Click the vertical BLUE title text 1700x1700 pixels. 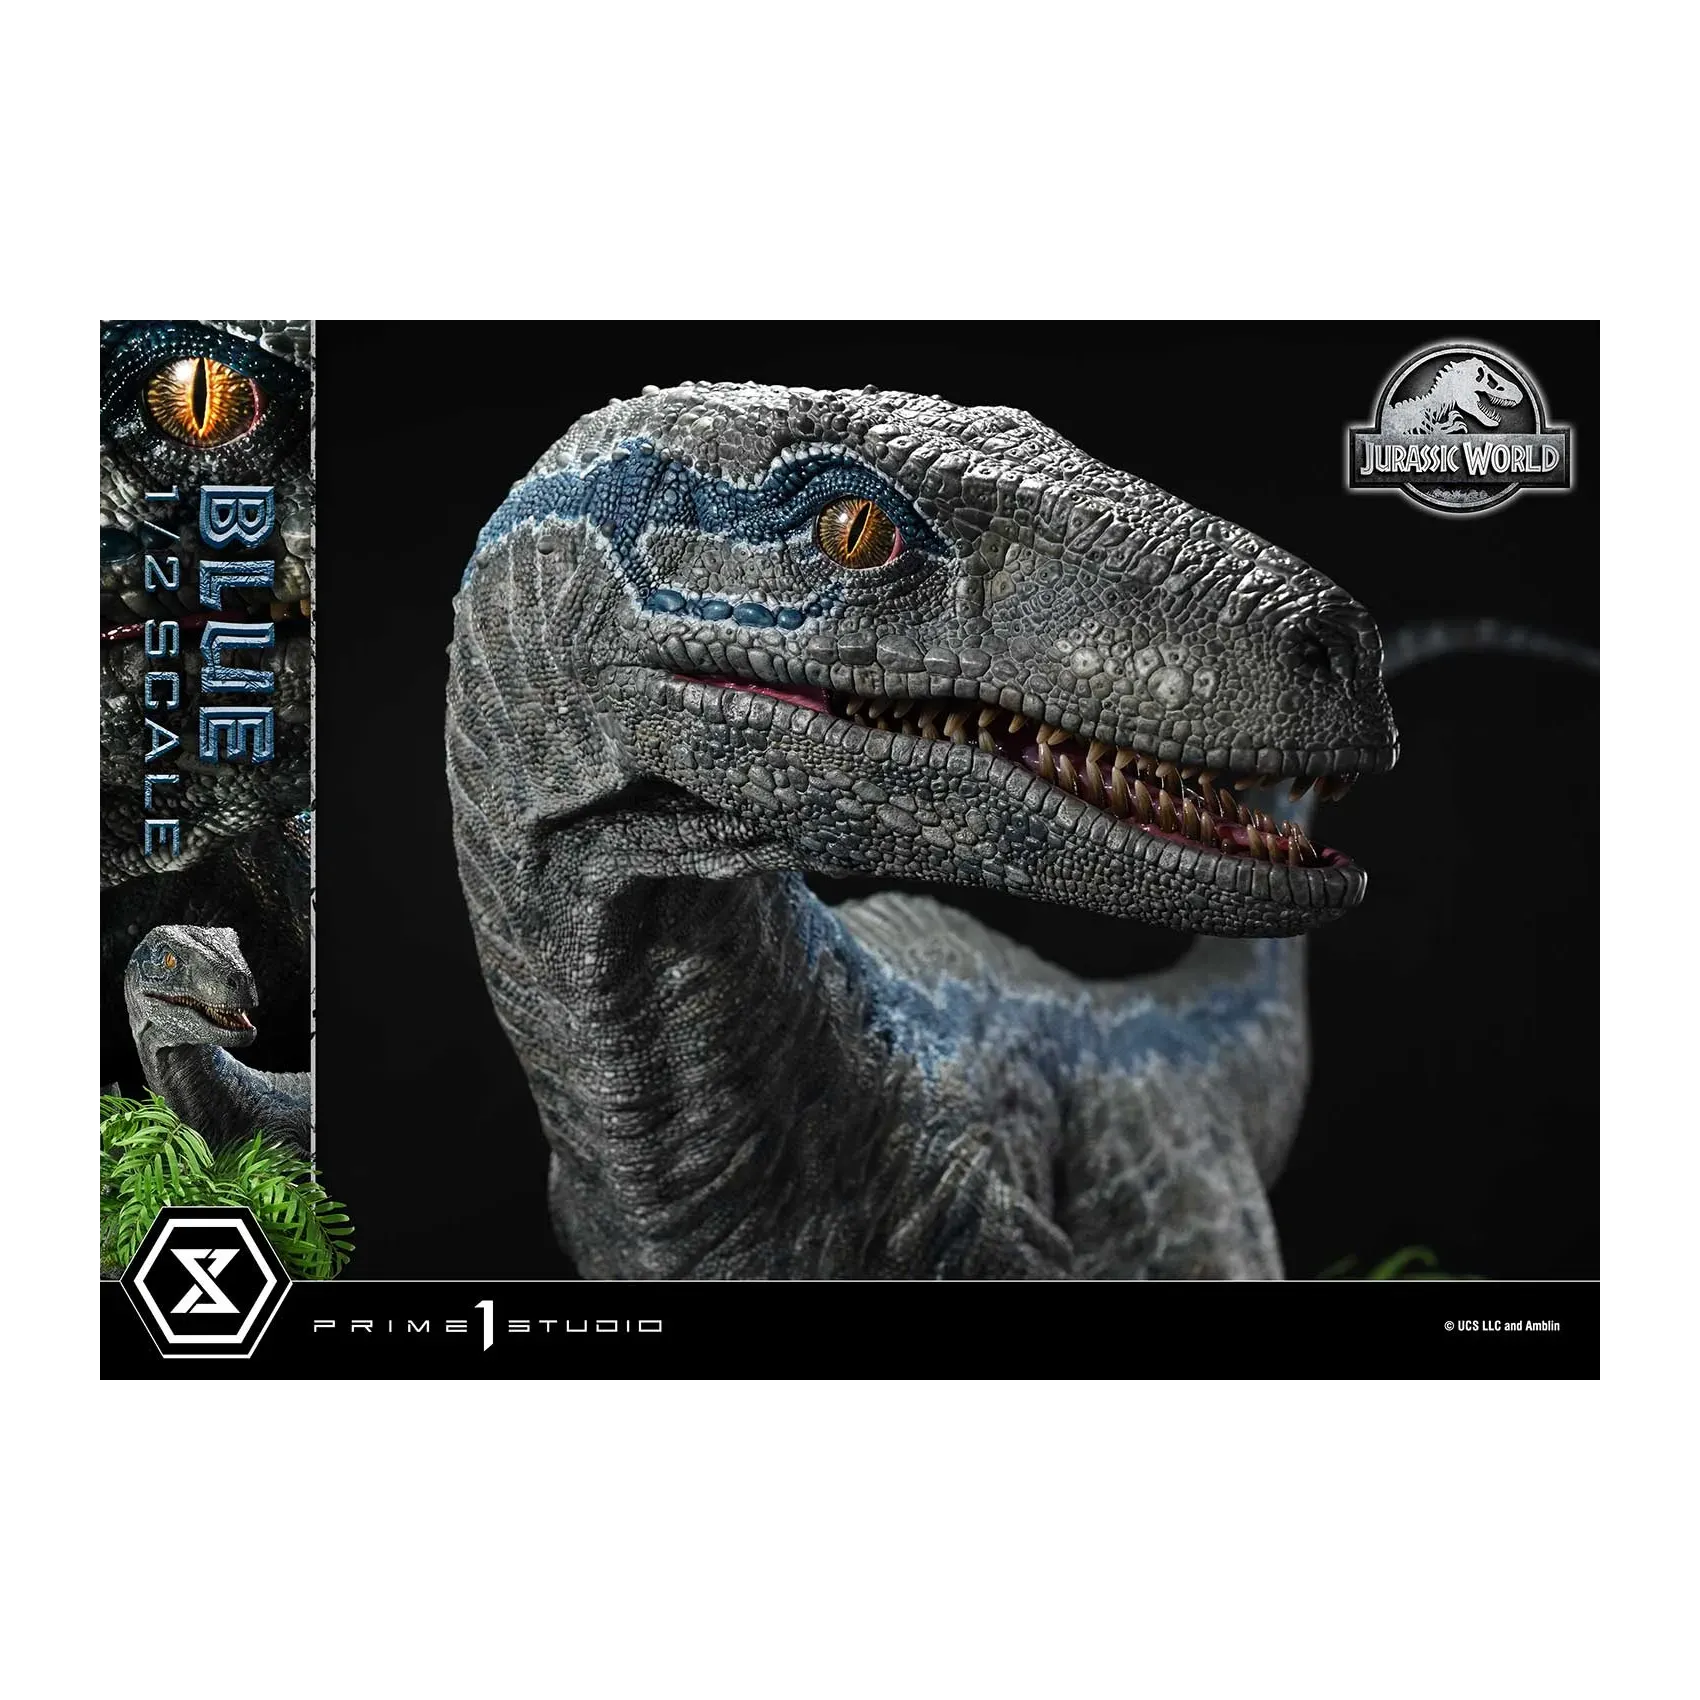[236, 625]
